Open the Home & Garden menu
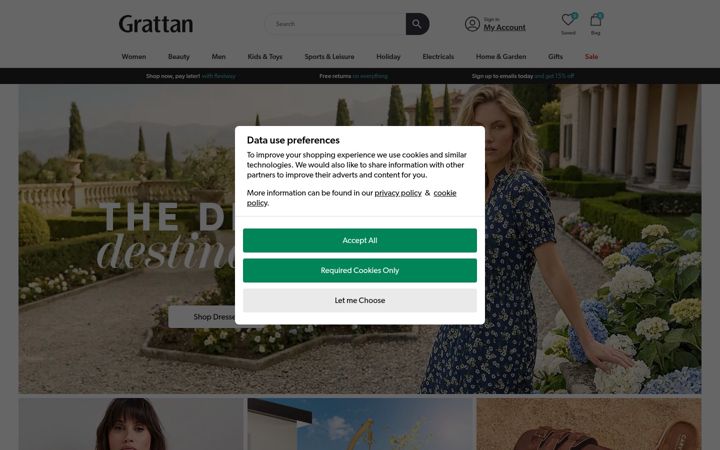The width and height of the screenshot is (720, 450). coord(501,56)
